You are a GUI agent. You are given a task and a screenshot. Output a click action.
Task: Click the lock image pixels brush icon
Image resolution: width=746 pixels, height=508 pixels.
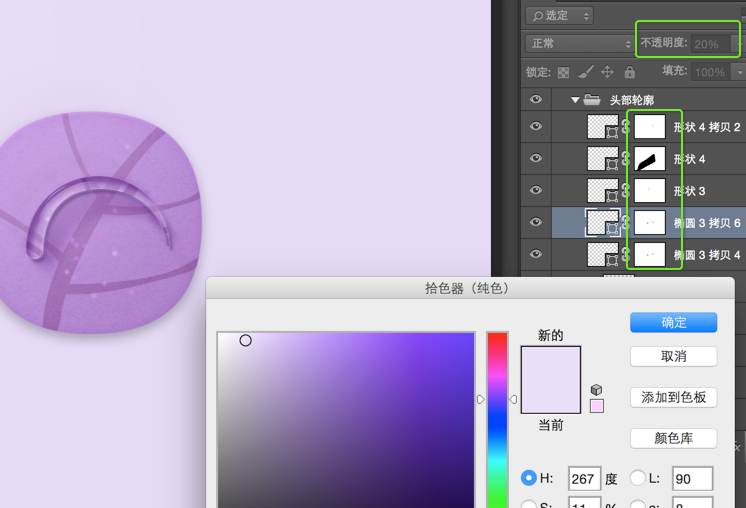tap(586, 72)
